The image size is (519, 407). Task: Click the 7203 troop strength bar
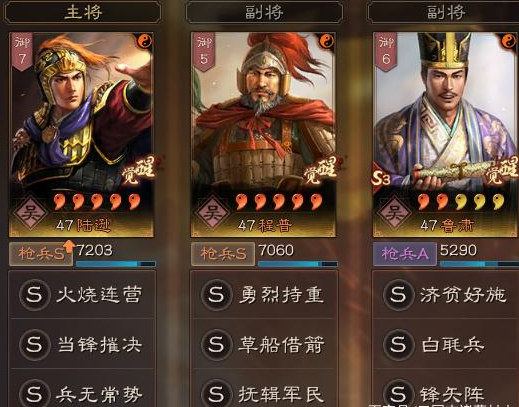116,264
